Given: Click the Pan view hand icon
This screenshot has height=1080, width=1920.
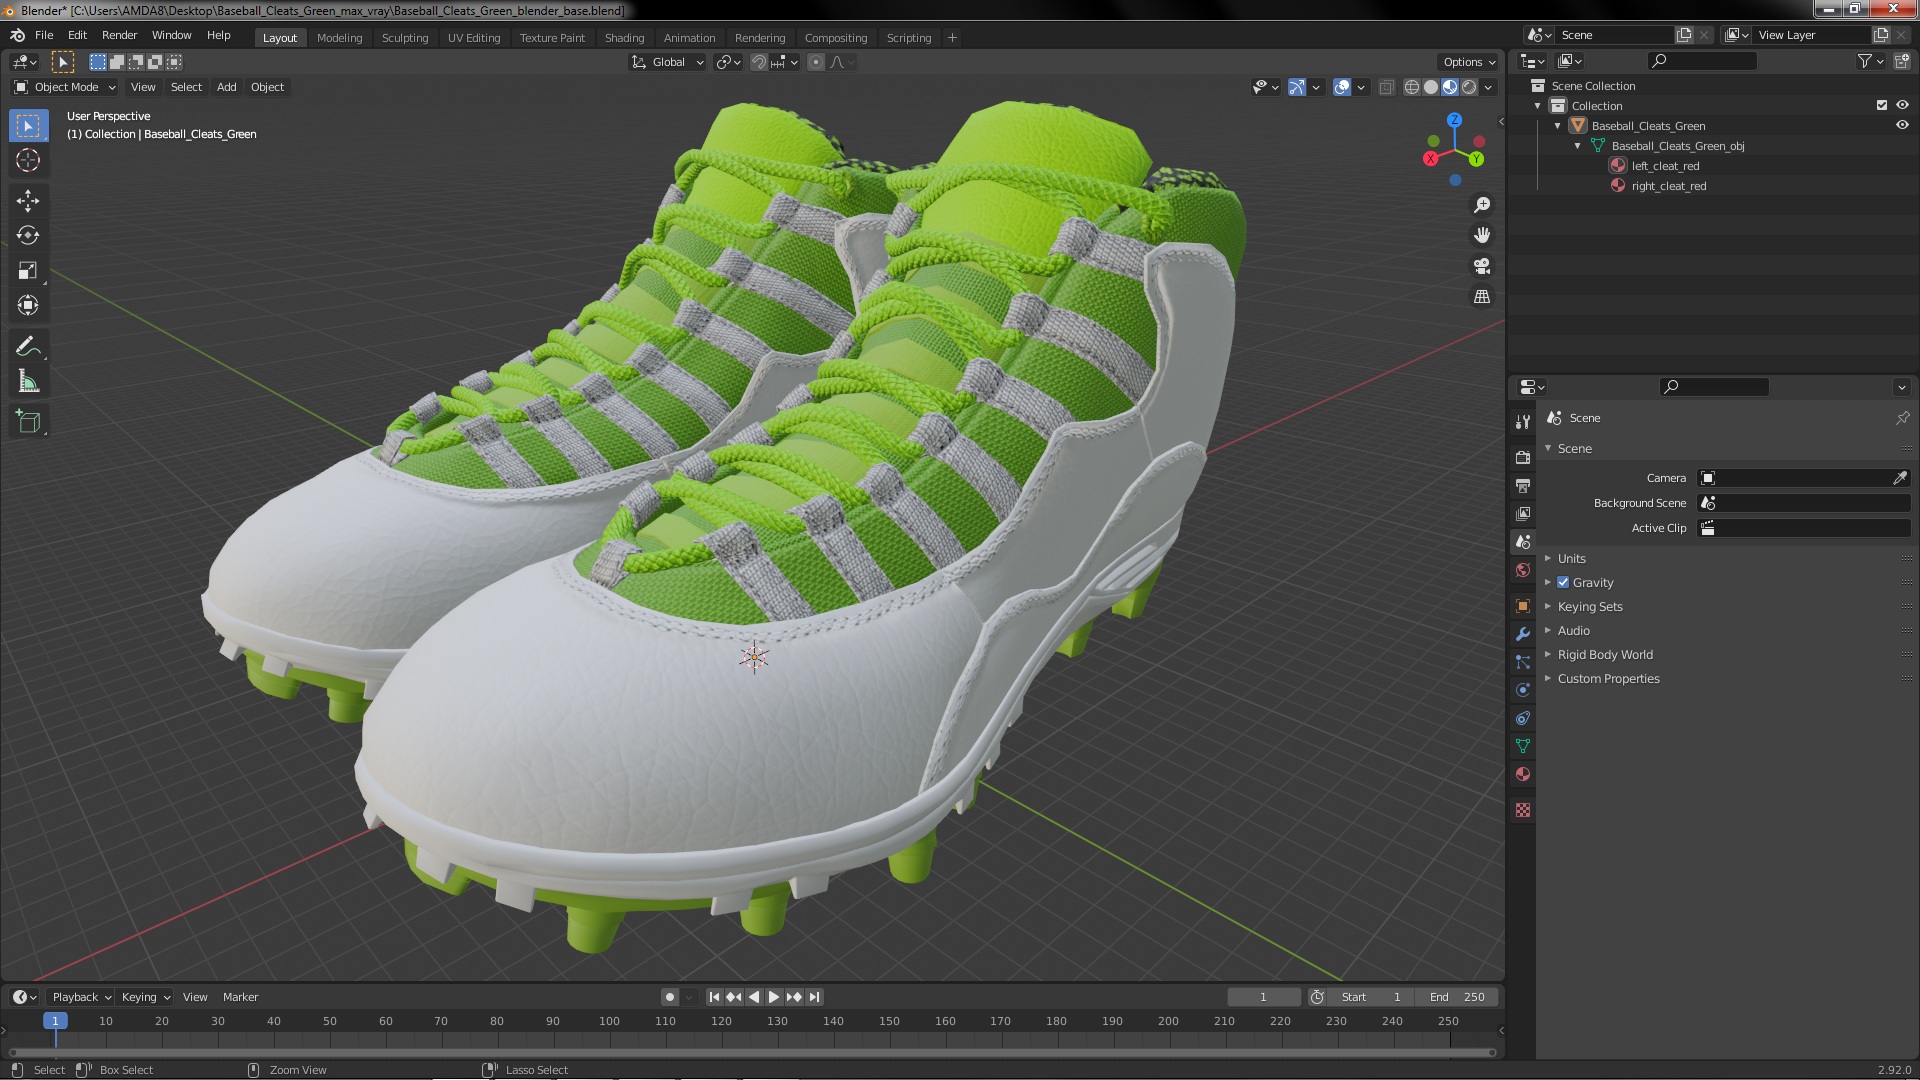Looking at the screenshot, I should [1482, 235].
